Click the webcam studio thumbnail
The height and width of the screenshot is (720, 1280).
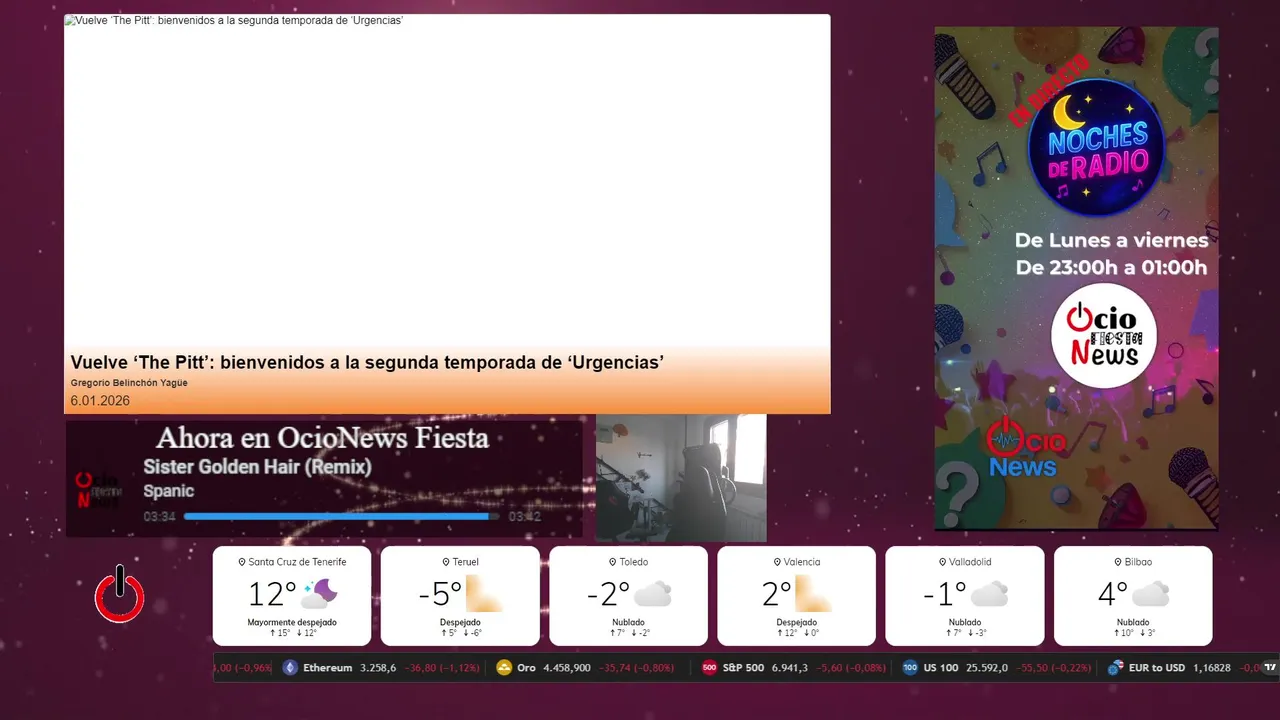tap(681, 478)
